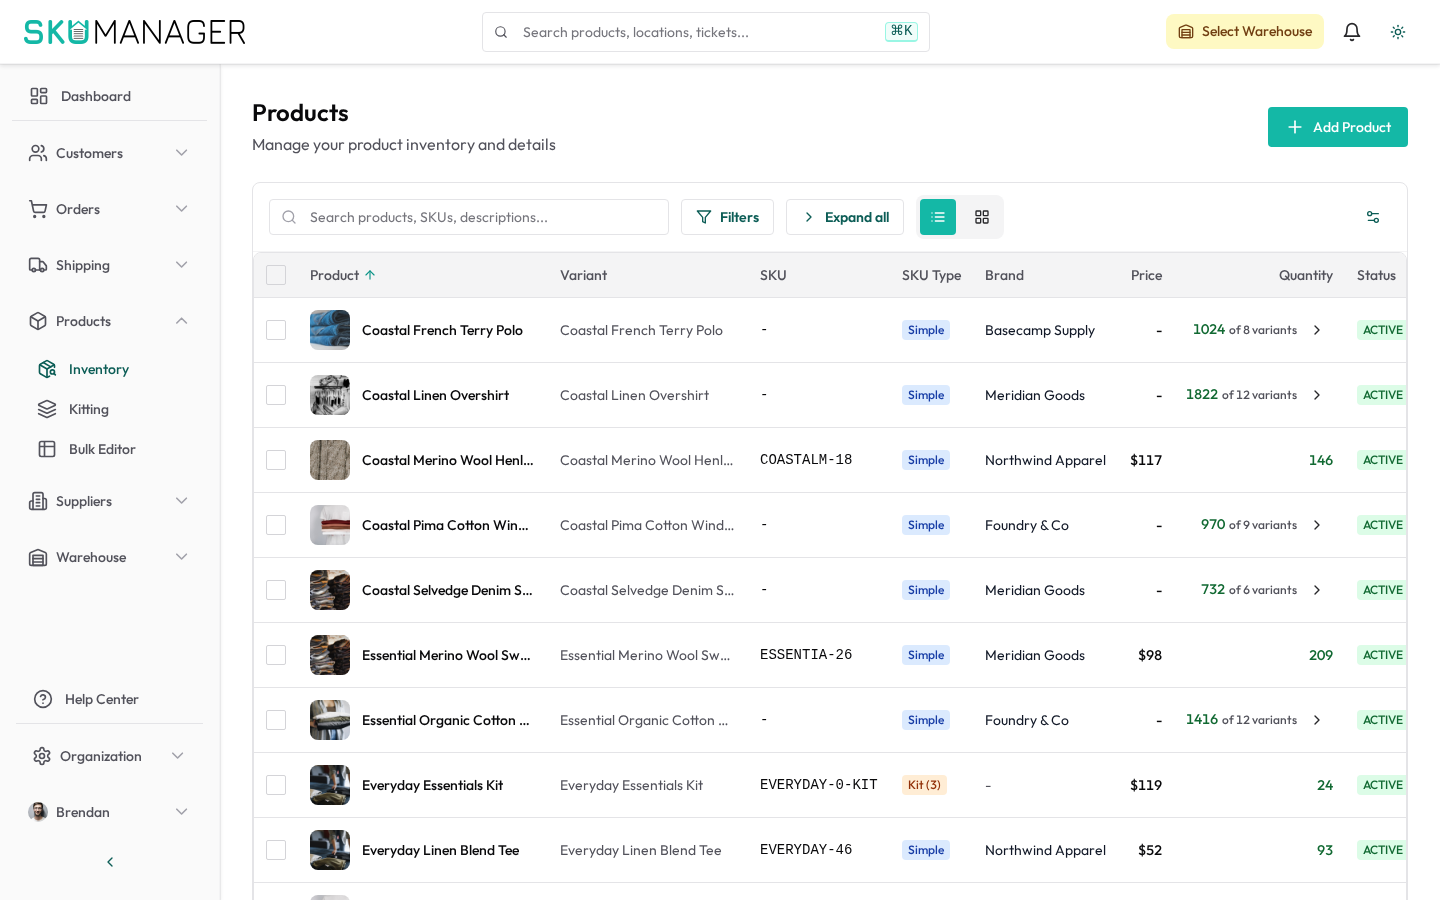This screenshot has height=900, width=1440.
Task: Open Orders menu item
Action: (x=109, y=209)
